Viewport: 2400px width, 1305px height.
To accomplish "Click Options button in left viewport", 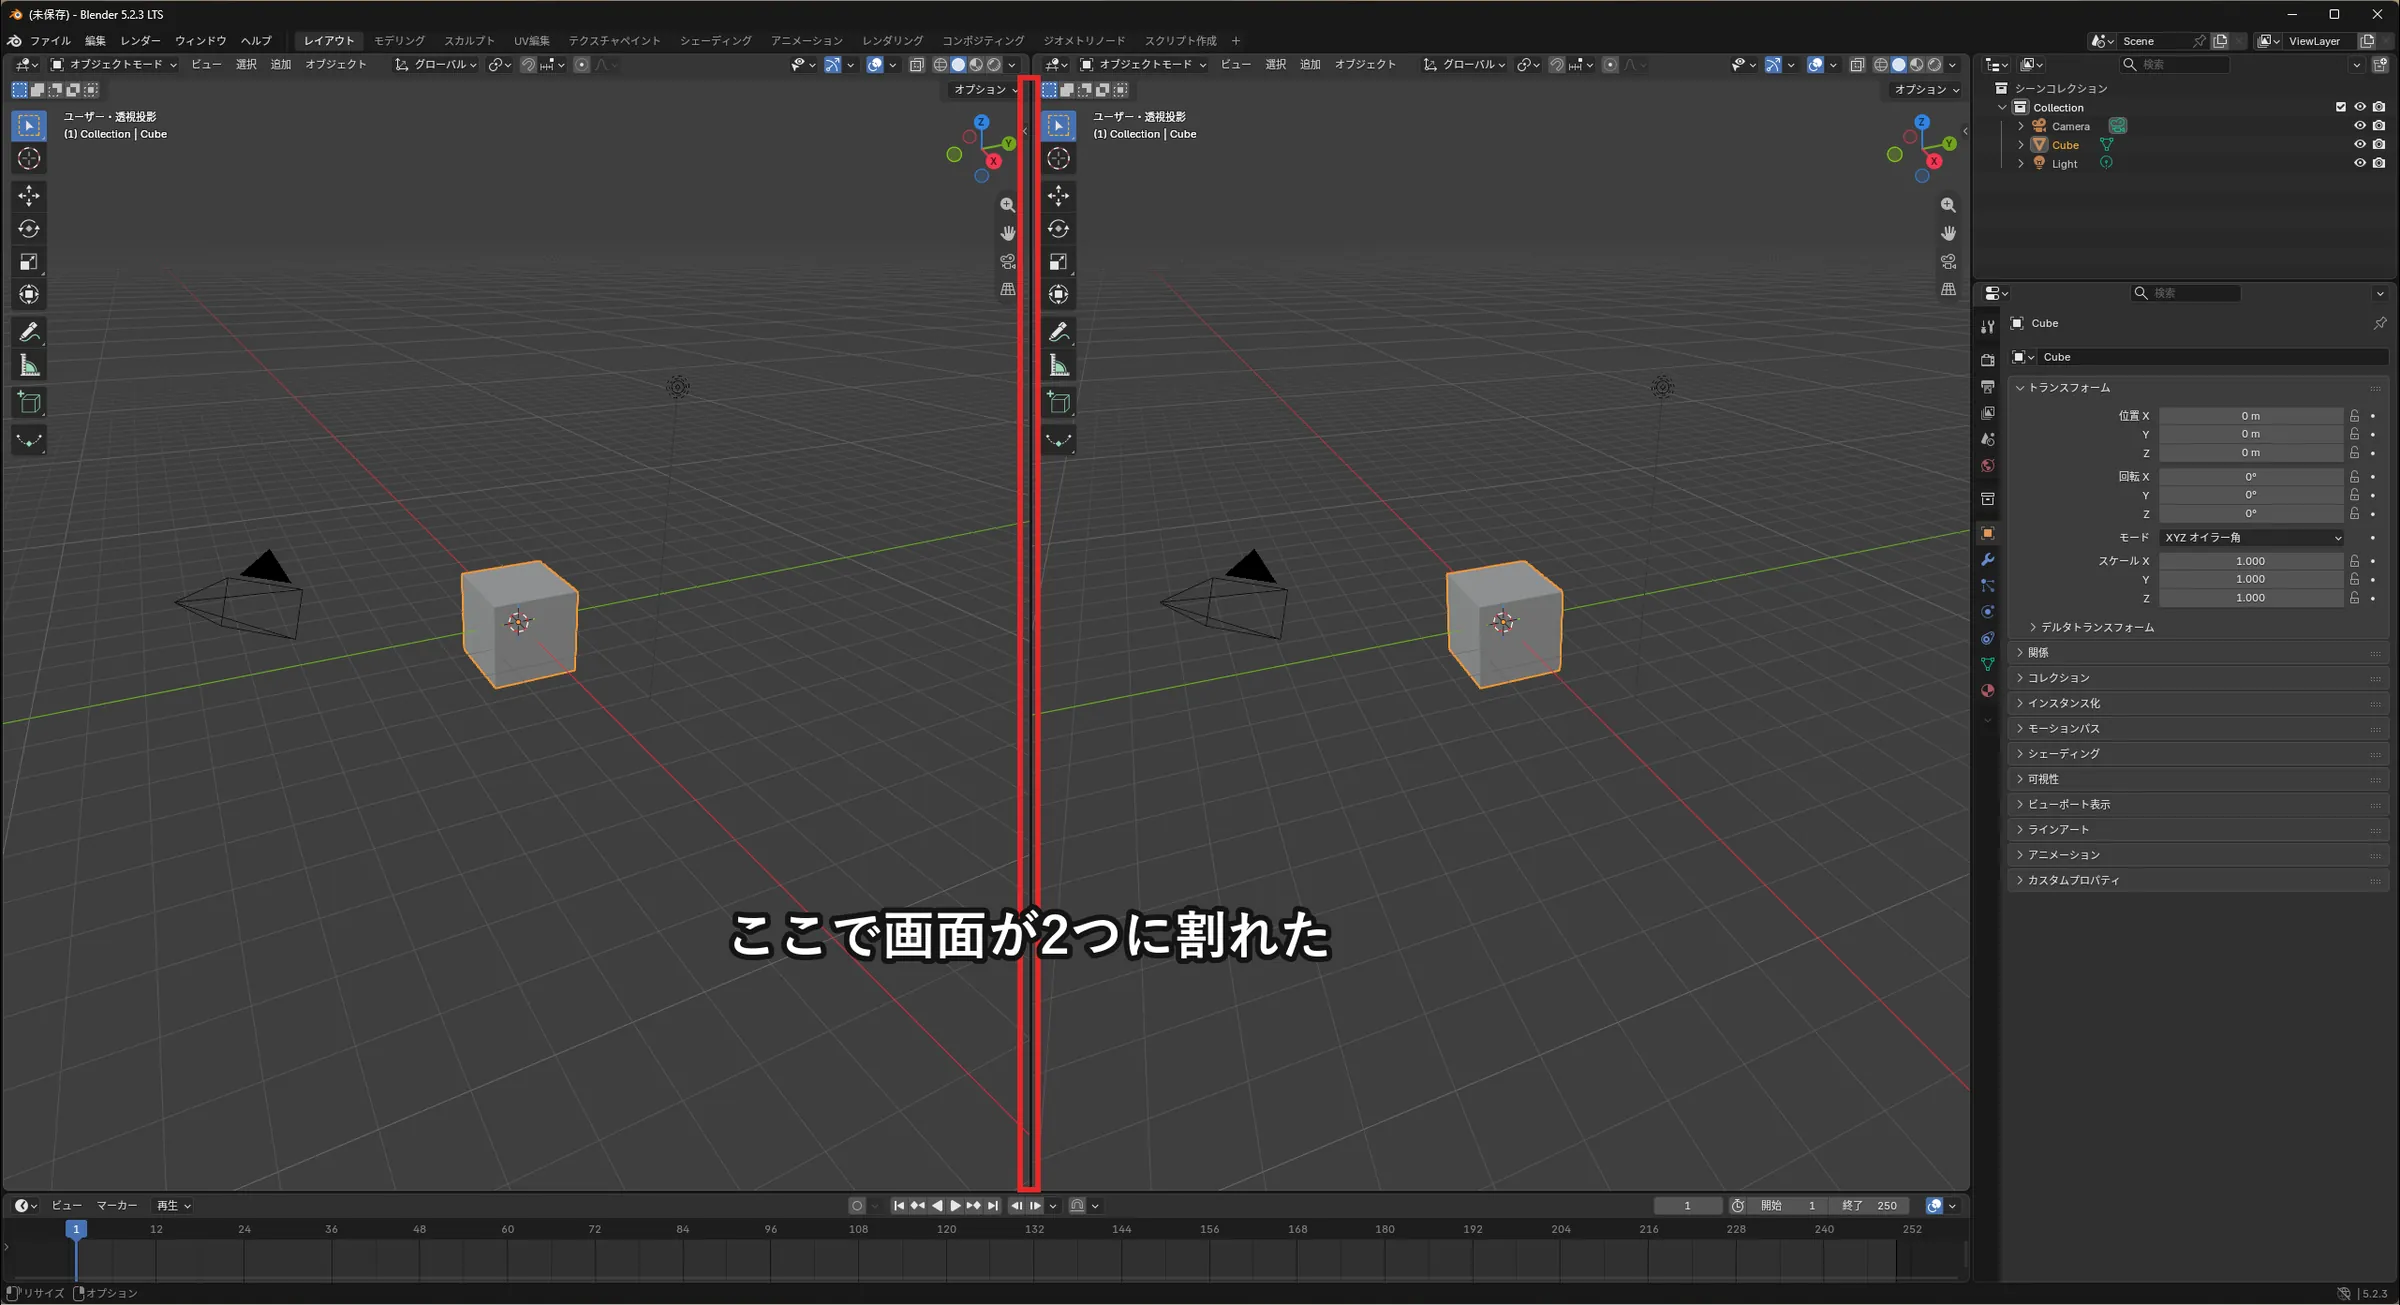I will [x=985, y=89].
